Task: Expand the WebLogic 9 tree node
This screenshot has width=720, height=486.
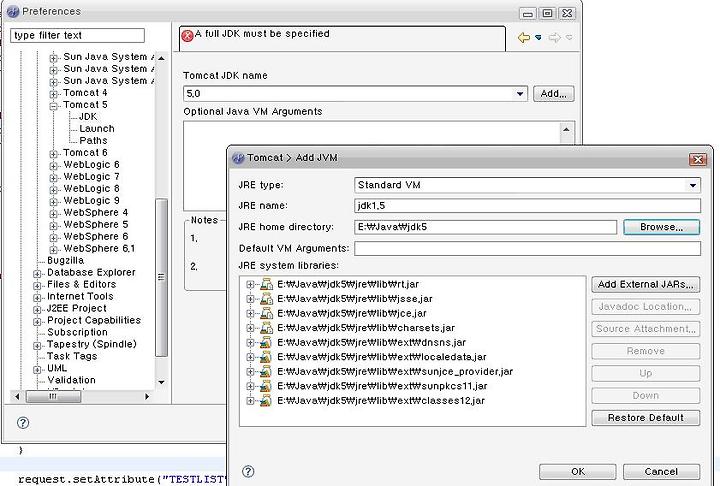Action: pos(54,202)
